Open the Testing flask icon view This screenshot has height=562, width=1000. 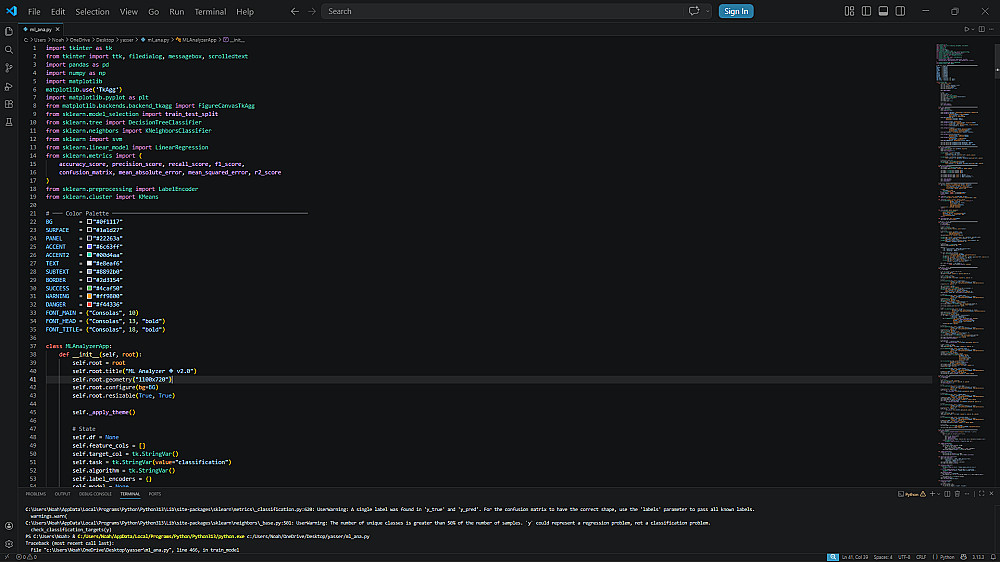(9, 121)
